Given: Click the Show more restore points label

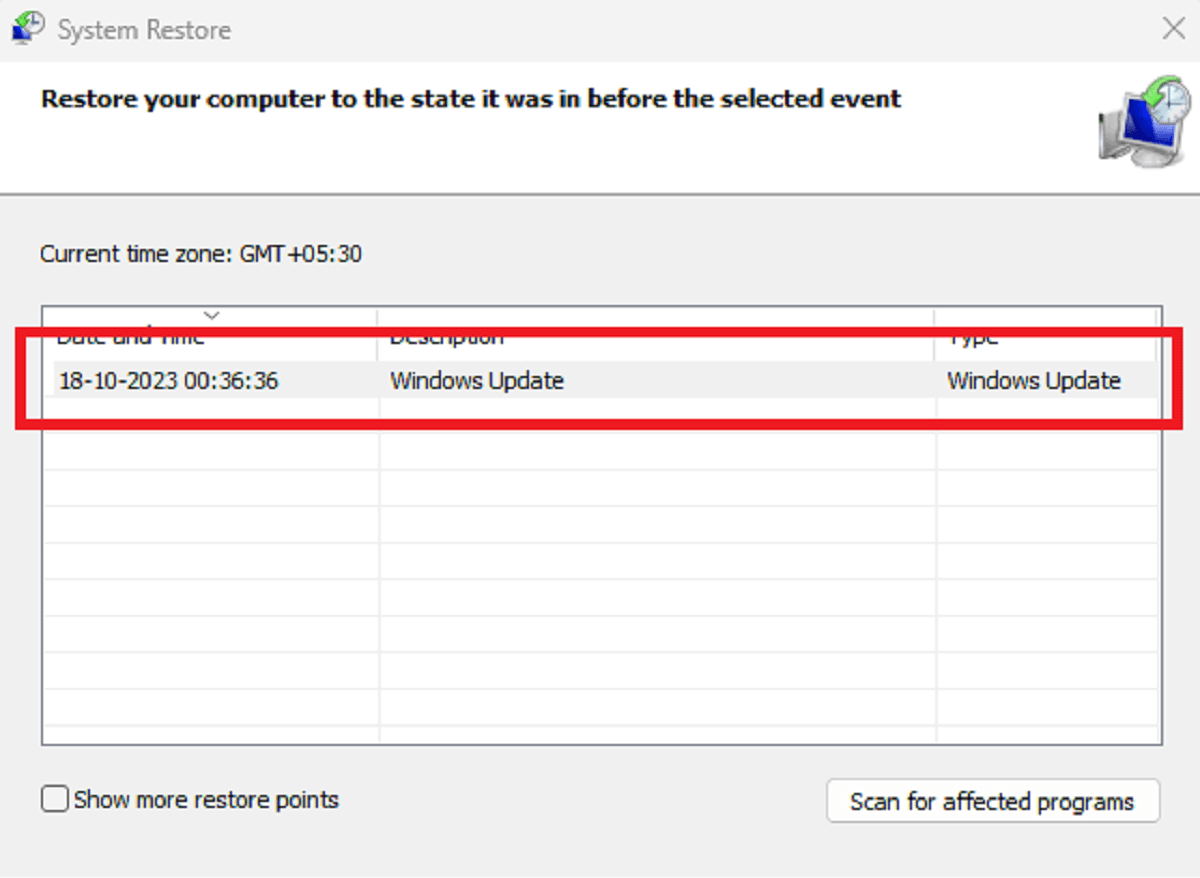Looking at the screenshot, I should 206,800.
